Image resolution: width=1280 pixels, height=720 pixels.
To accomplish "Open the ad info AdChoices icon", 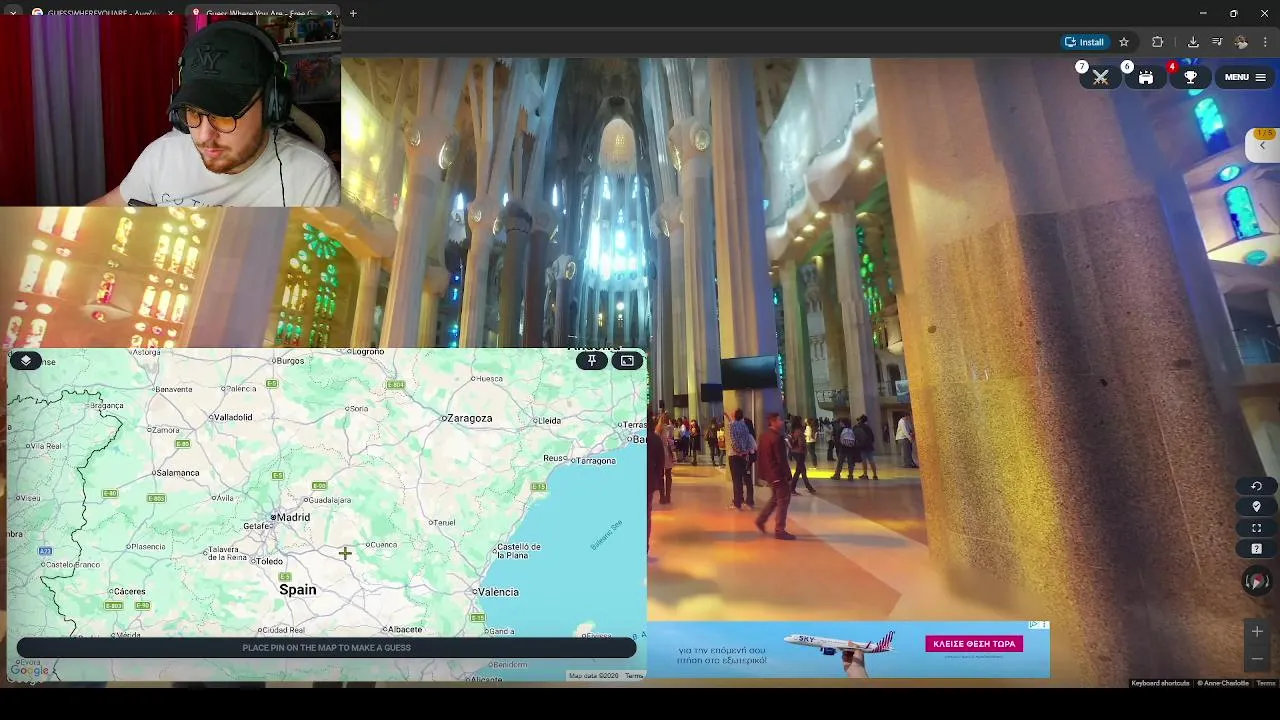I will (1035, 625).
